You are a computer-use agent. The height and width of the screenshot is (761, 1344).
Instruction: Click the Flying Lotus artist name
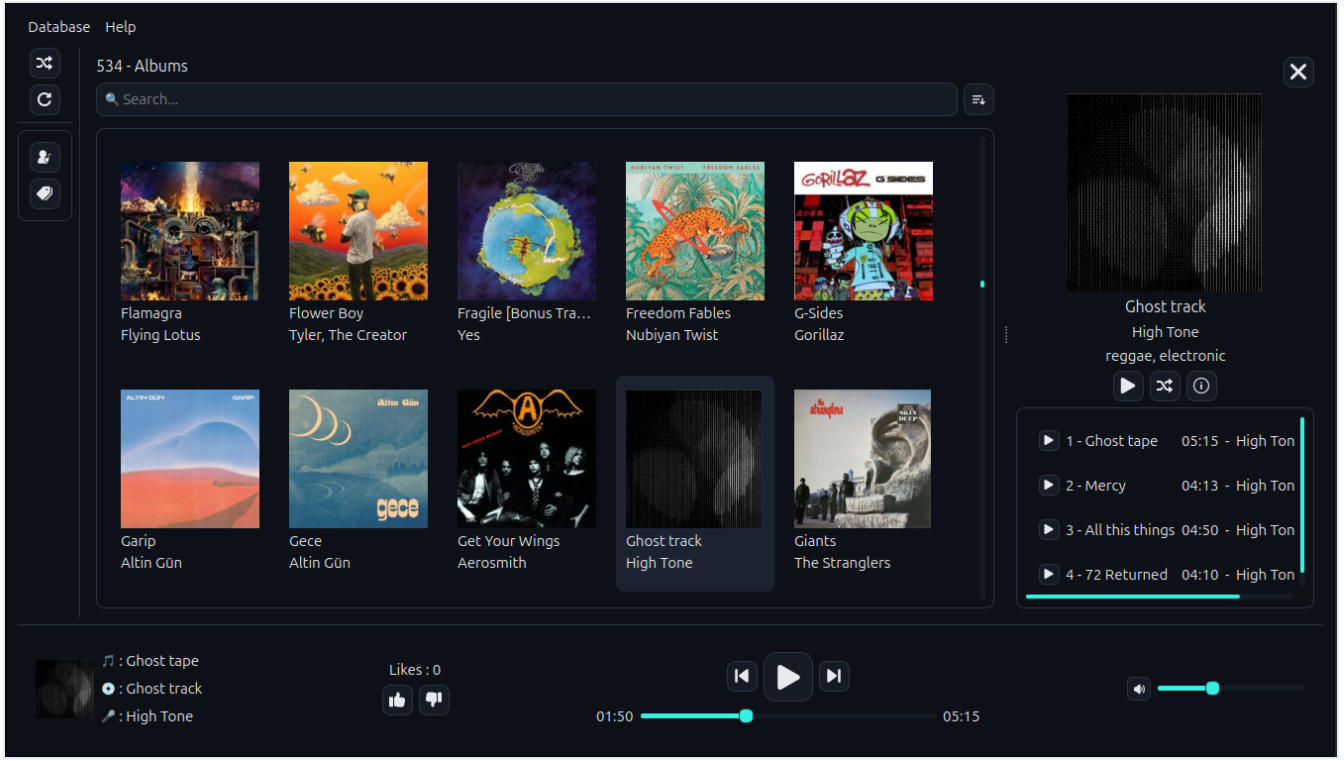coord(161,335)
